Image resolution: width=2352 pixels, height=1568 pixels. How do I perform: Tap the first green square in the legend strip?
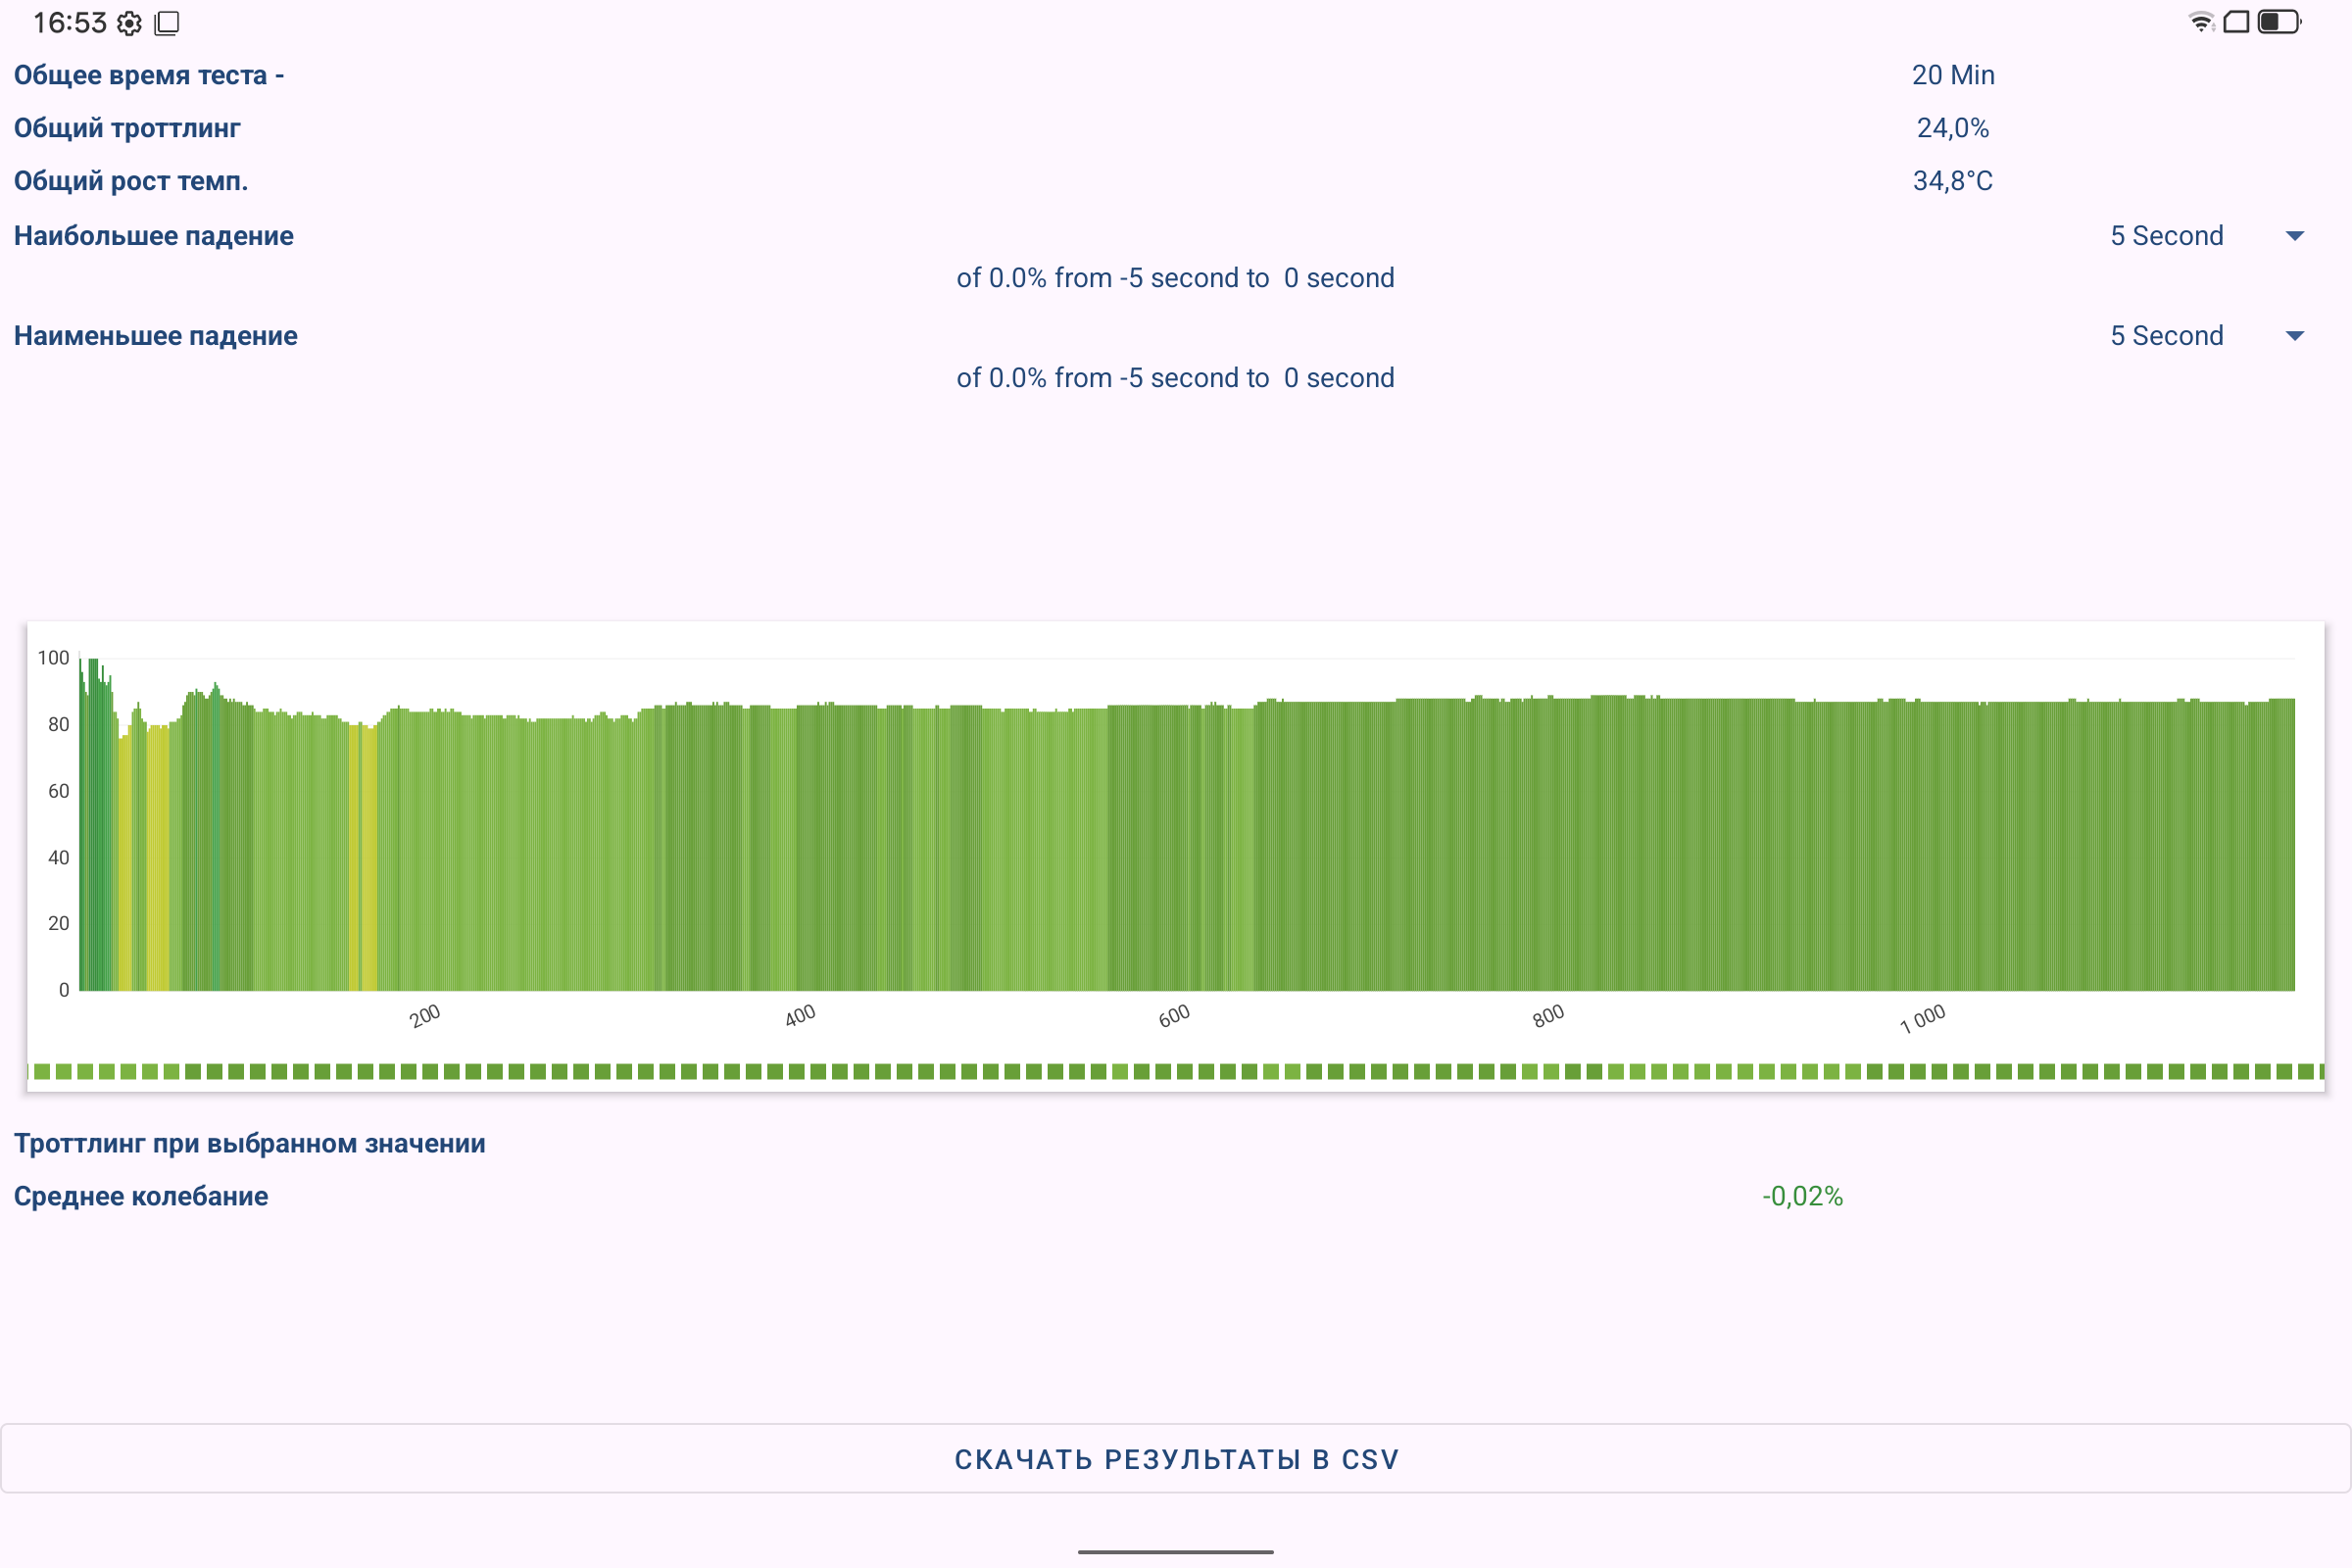tap(42, 1072)
